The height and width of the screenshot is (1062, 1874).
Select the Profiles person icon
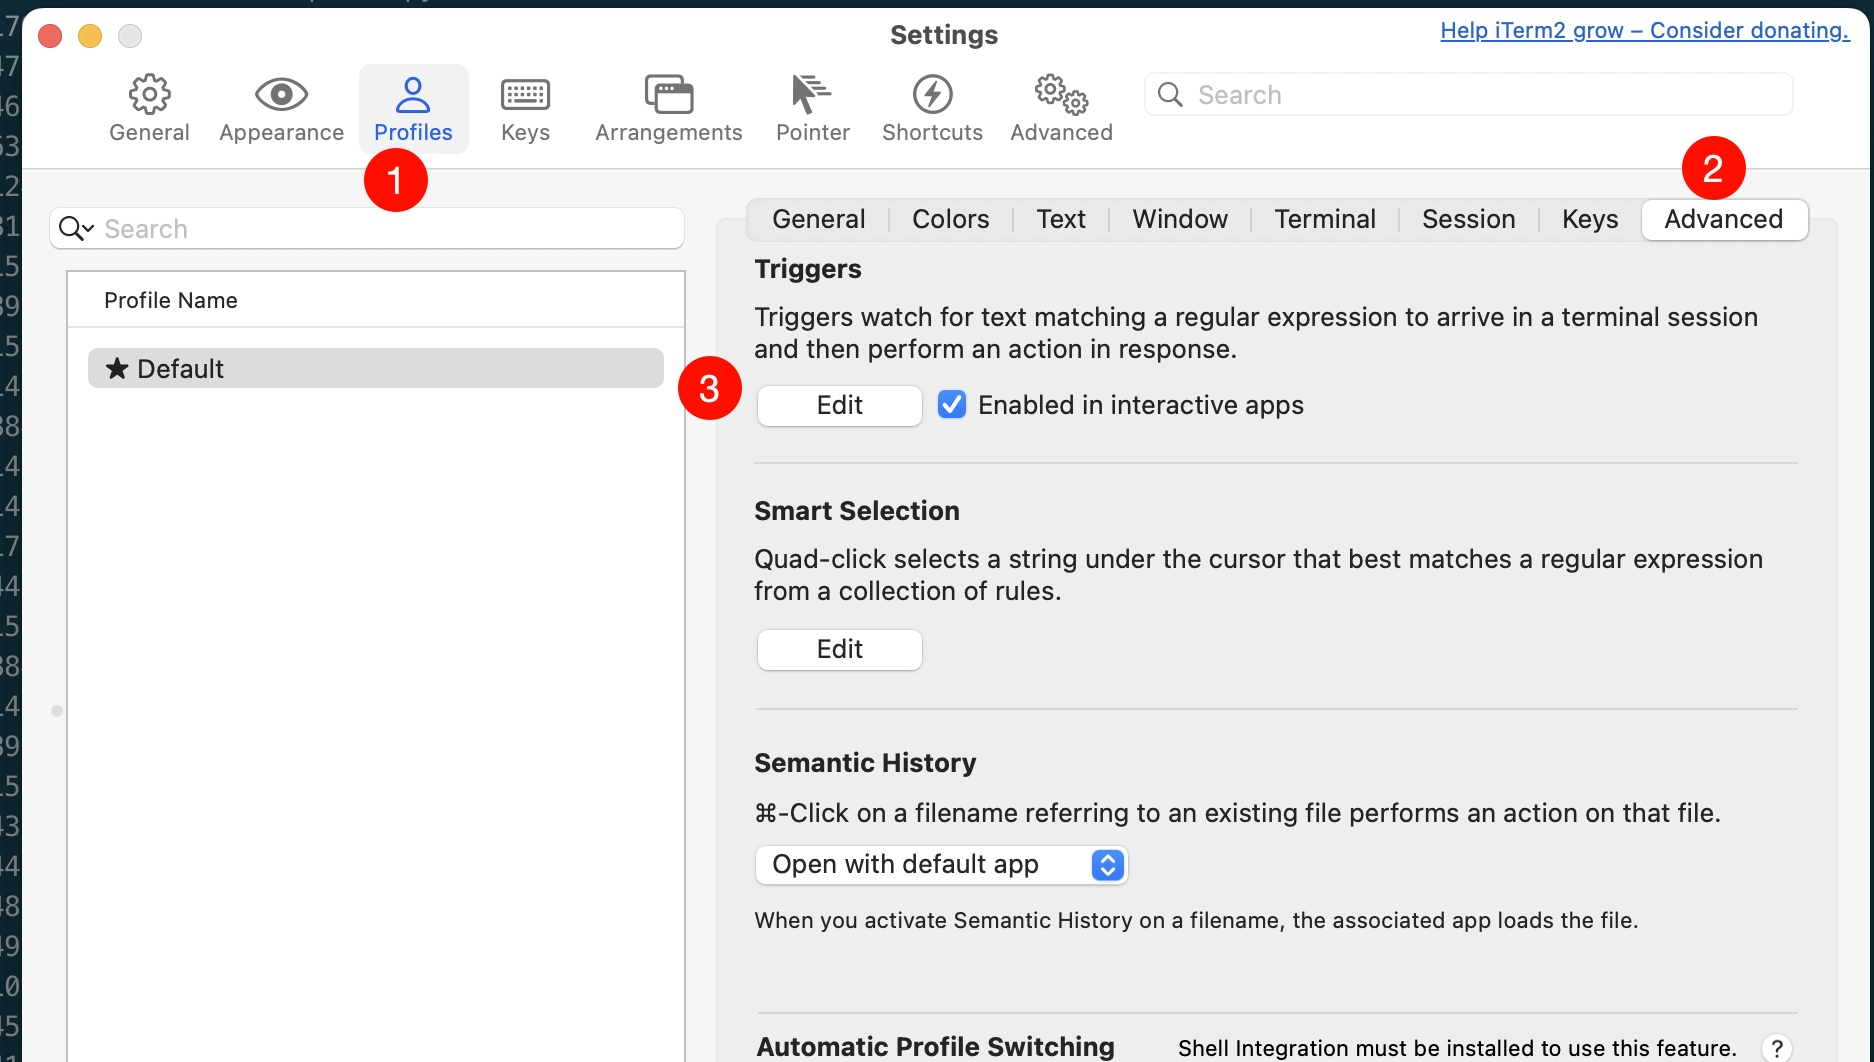413,95
